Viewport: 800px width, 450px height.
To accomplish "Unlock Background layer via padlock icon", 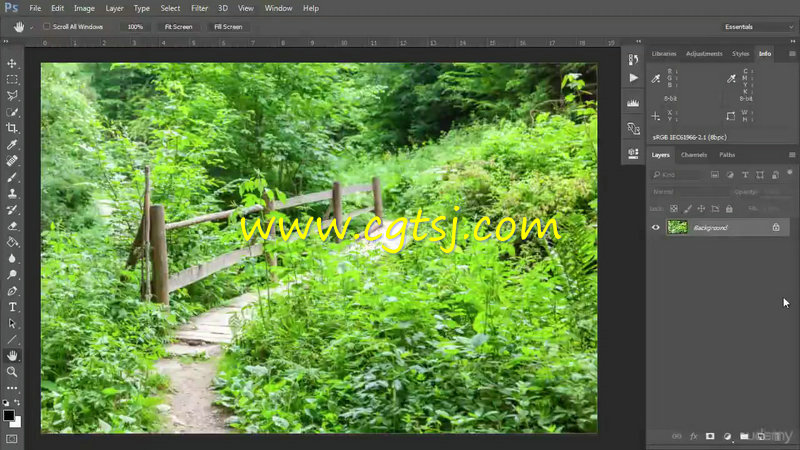I will click(x=776, y=228).
